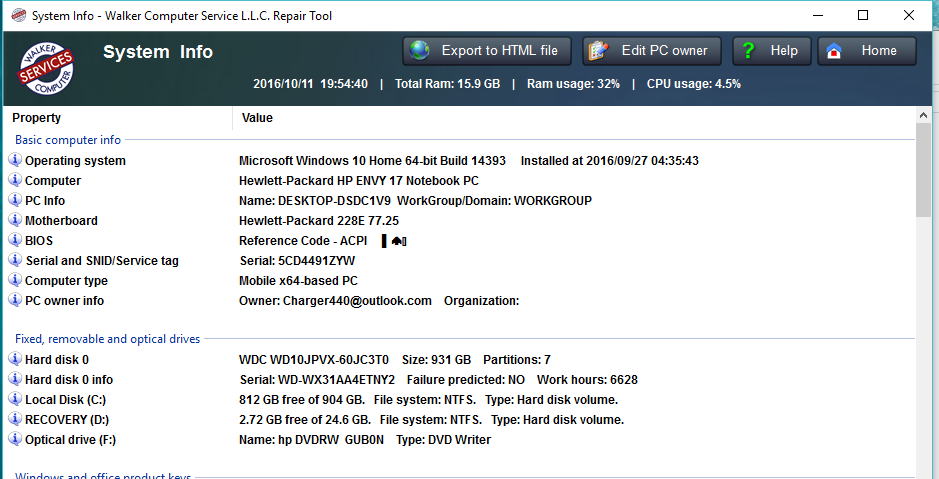Go back to the Home screen
This screenshot has height=479, width=939.
[867, 51]
